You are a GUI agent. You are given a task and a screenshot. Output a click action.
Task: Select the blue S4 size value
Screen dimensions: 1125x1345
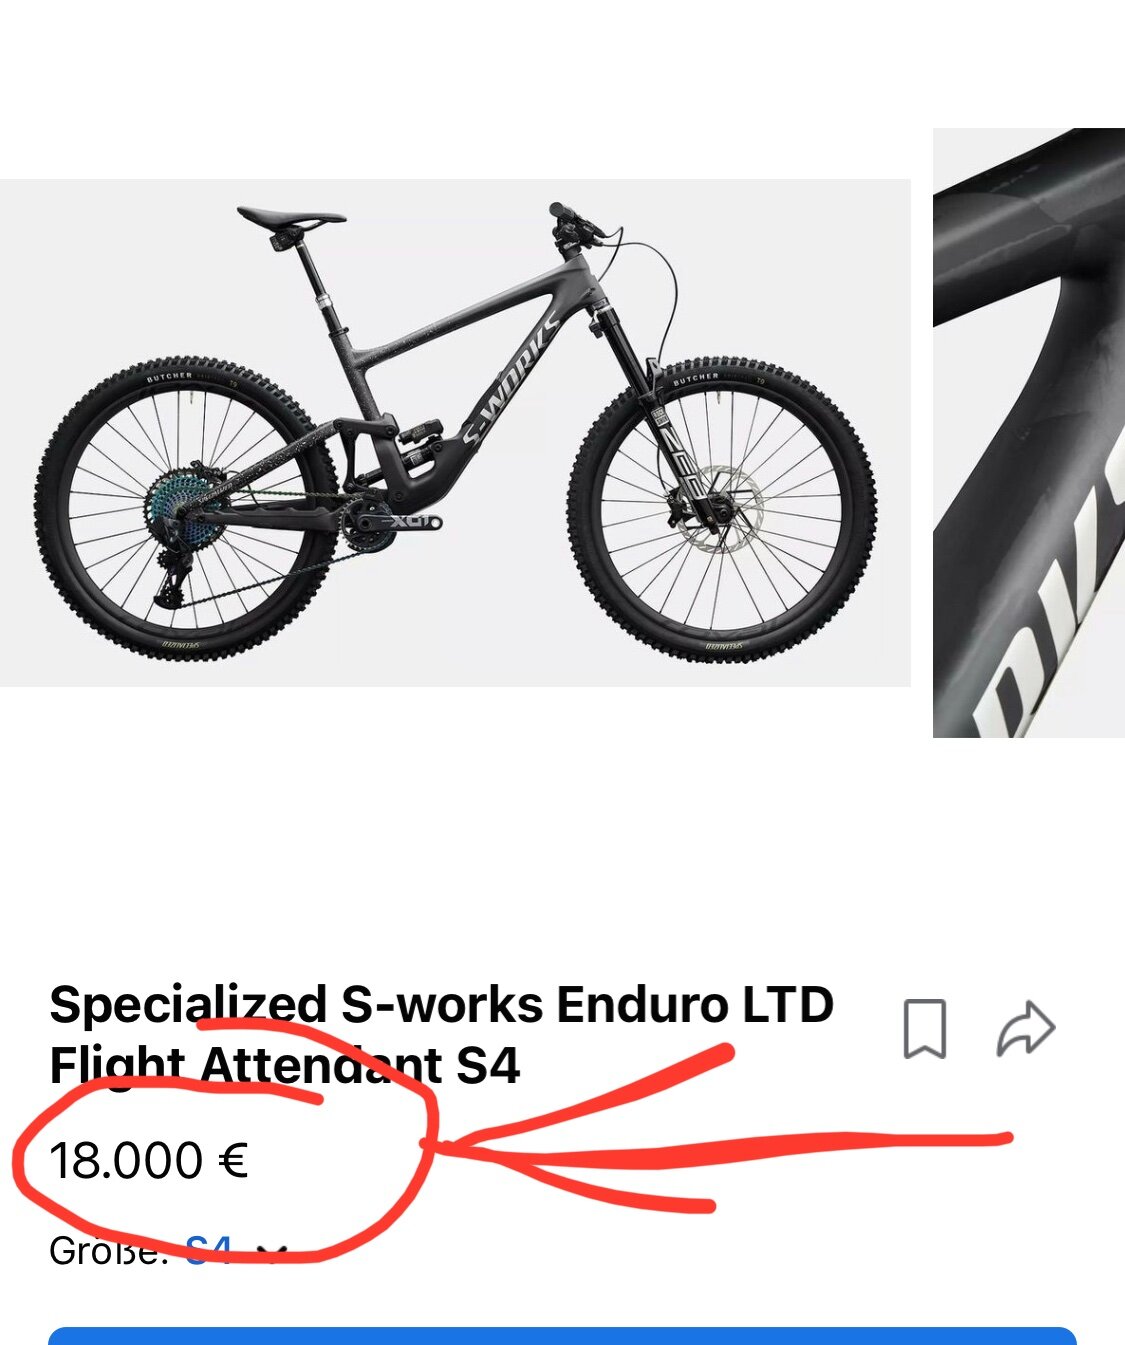click(209, 1250)
